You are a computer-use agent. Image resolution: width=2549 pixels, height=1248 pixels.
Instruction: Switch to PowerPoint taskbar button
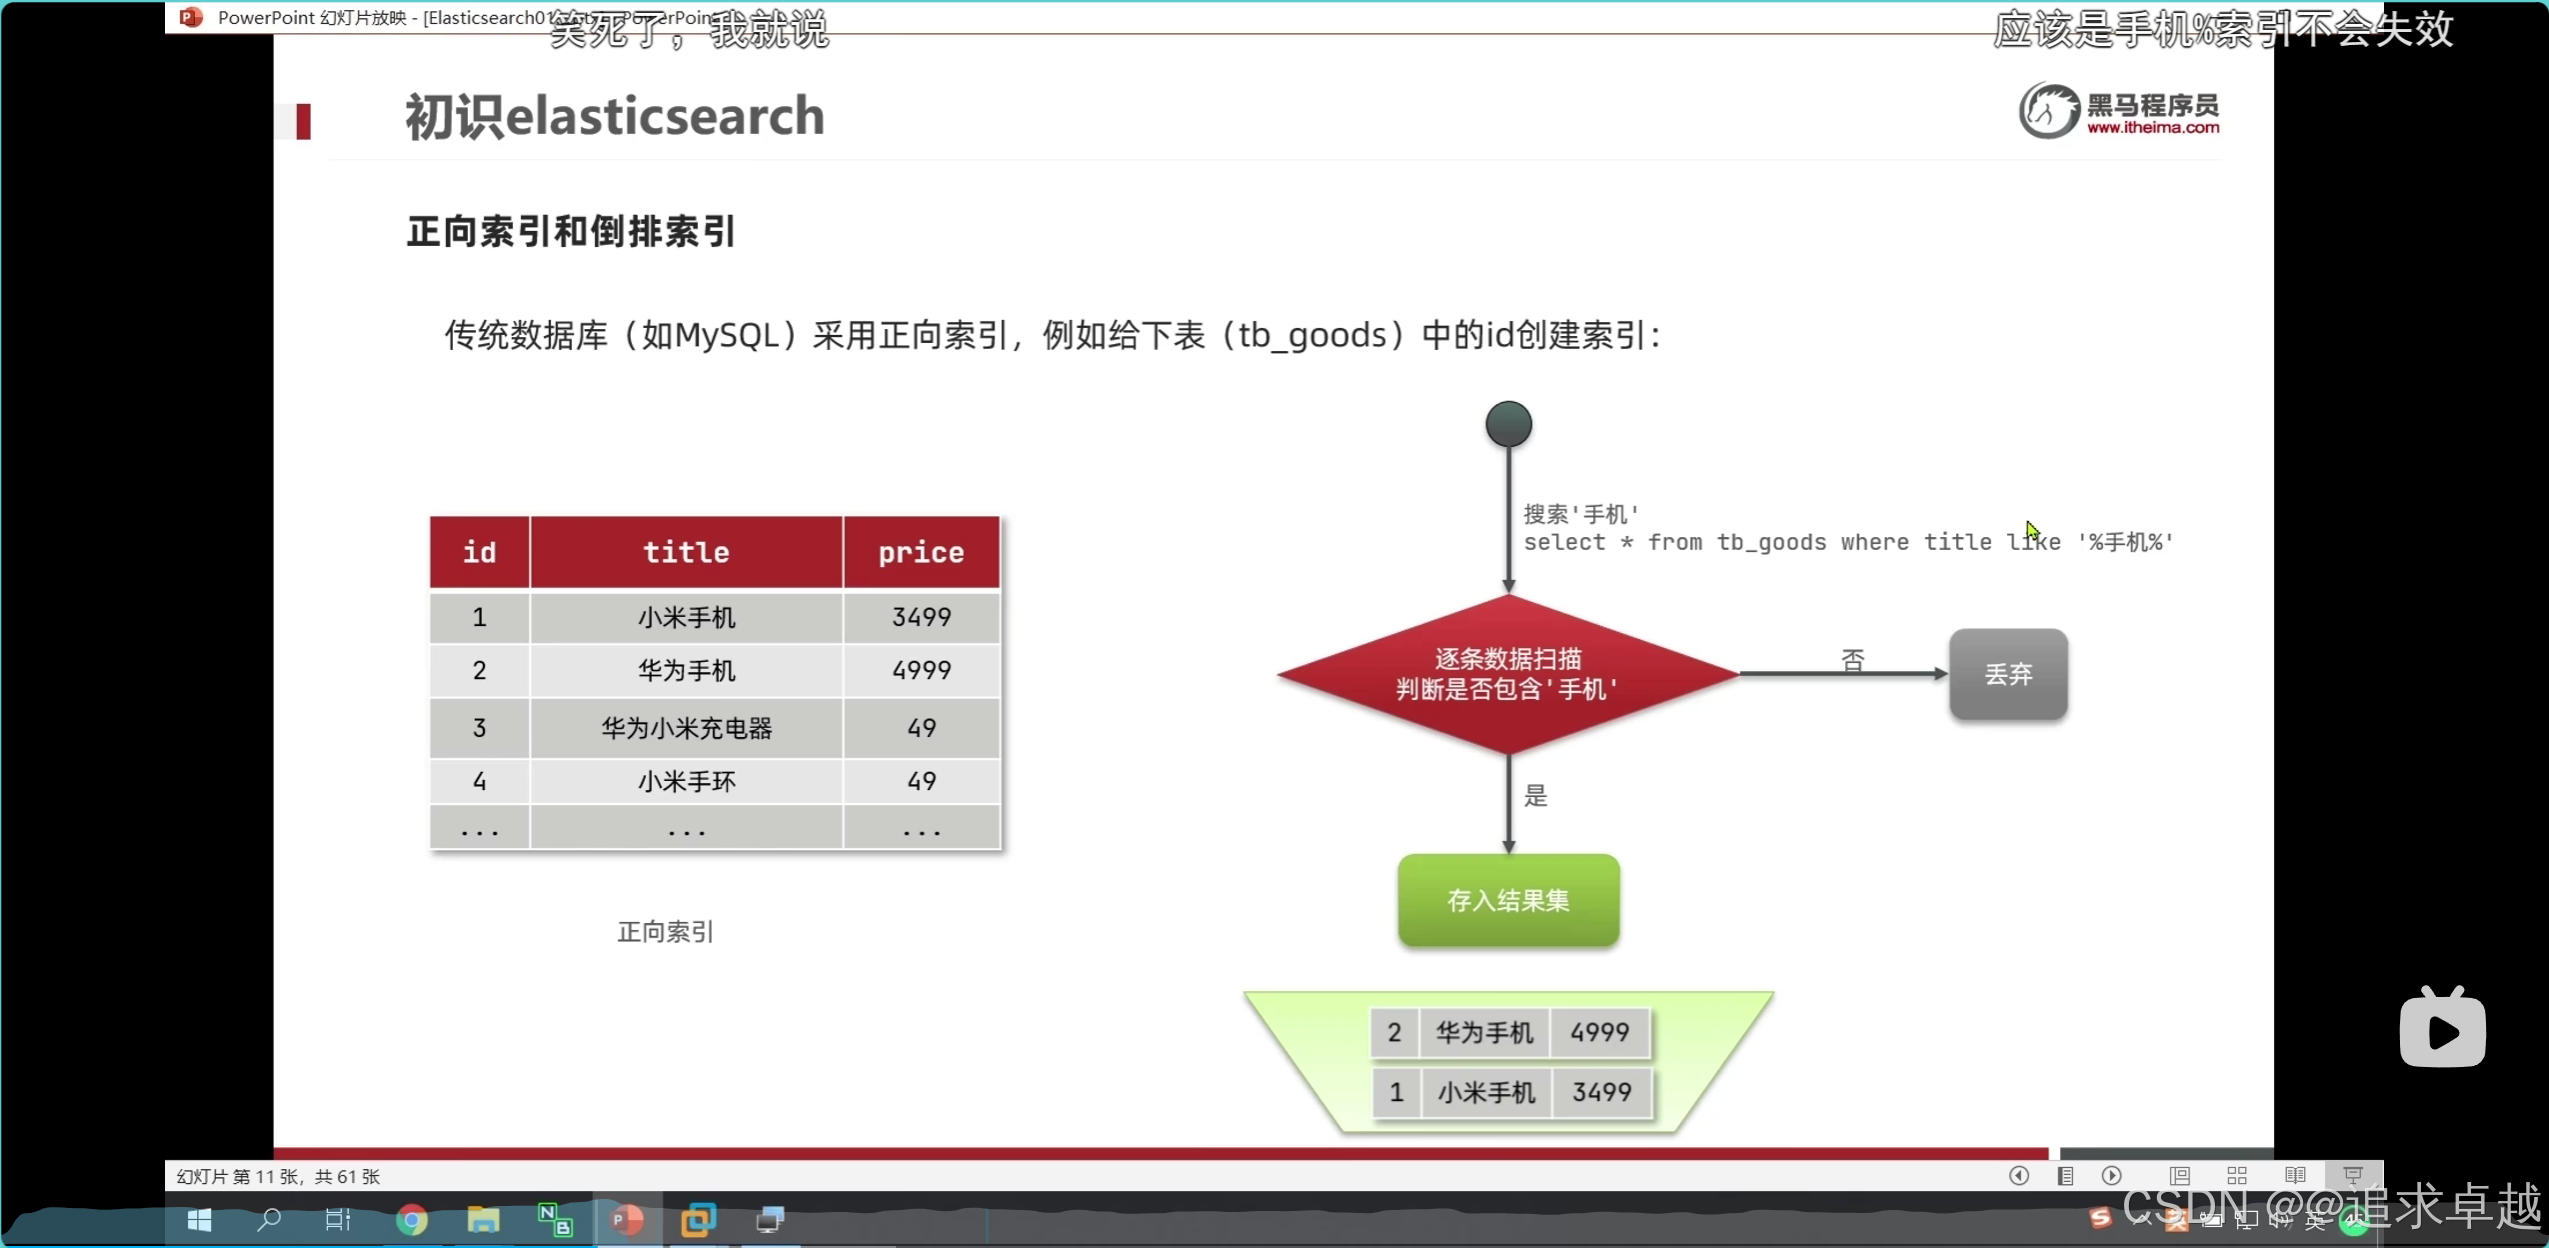coord(628,1220)
